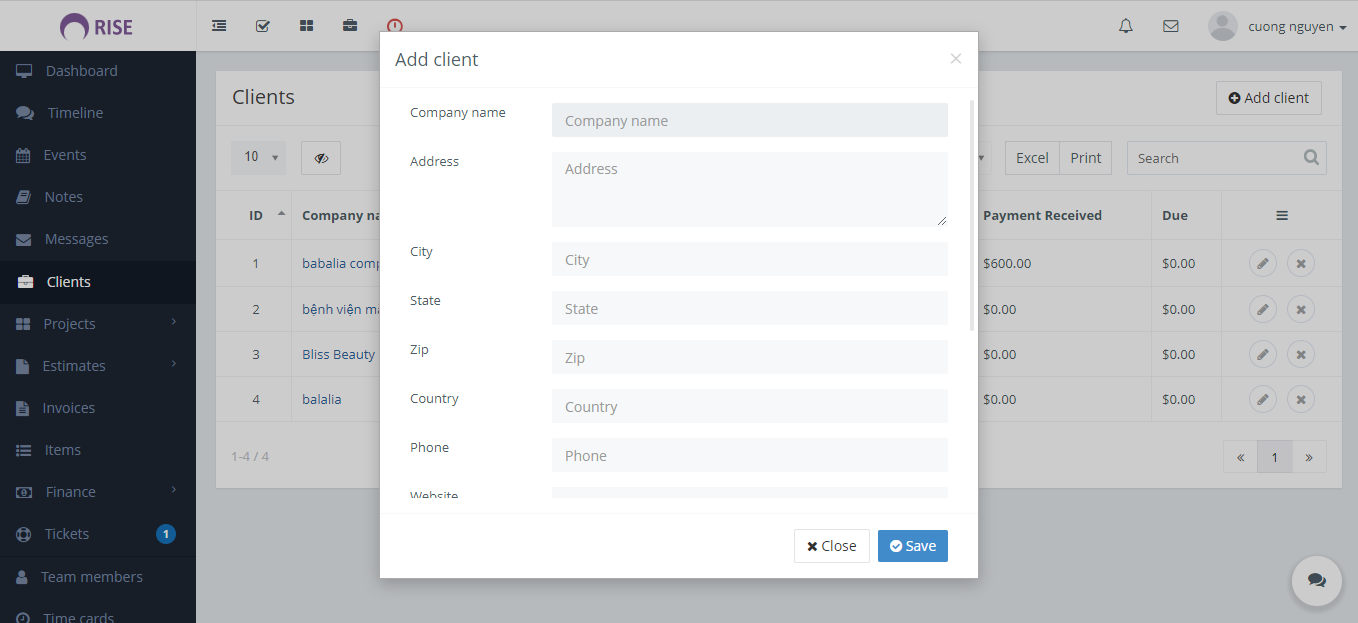Click the Phone input field
The width and height of the screenshot is (1358, 623).
tap(750, 455)
